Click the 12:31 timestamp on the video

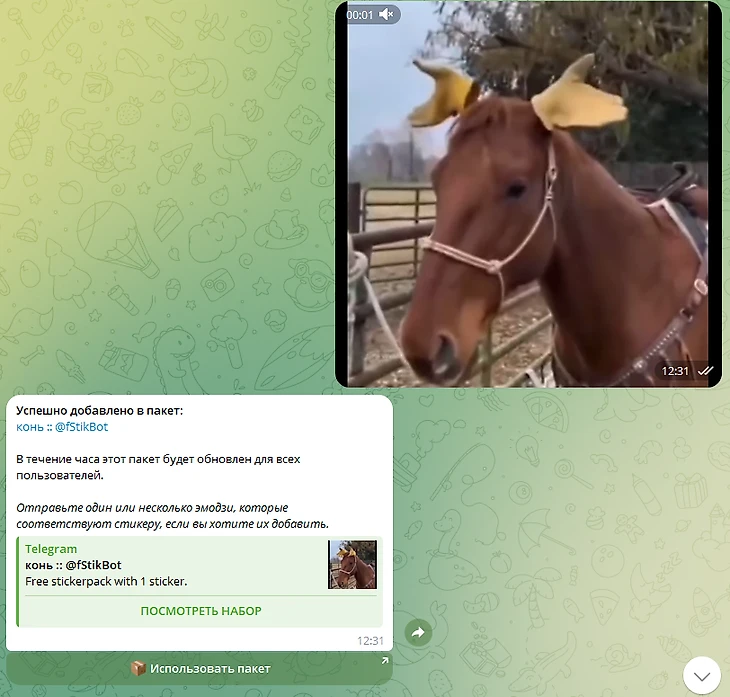(675, 371)
